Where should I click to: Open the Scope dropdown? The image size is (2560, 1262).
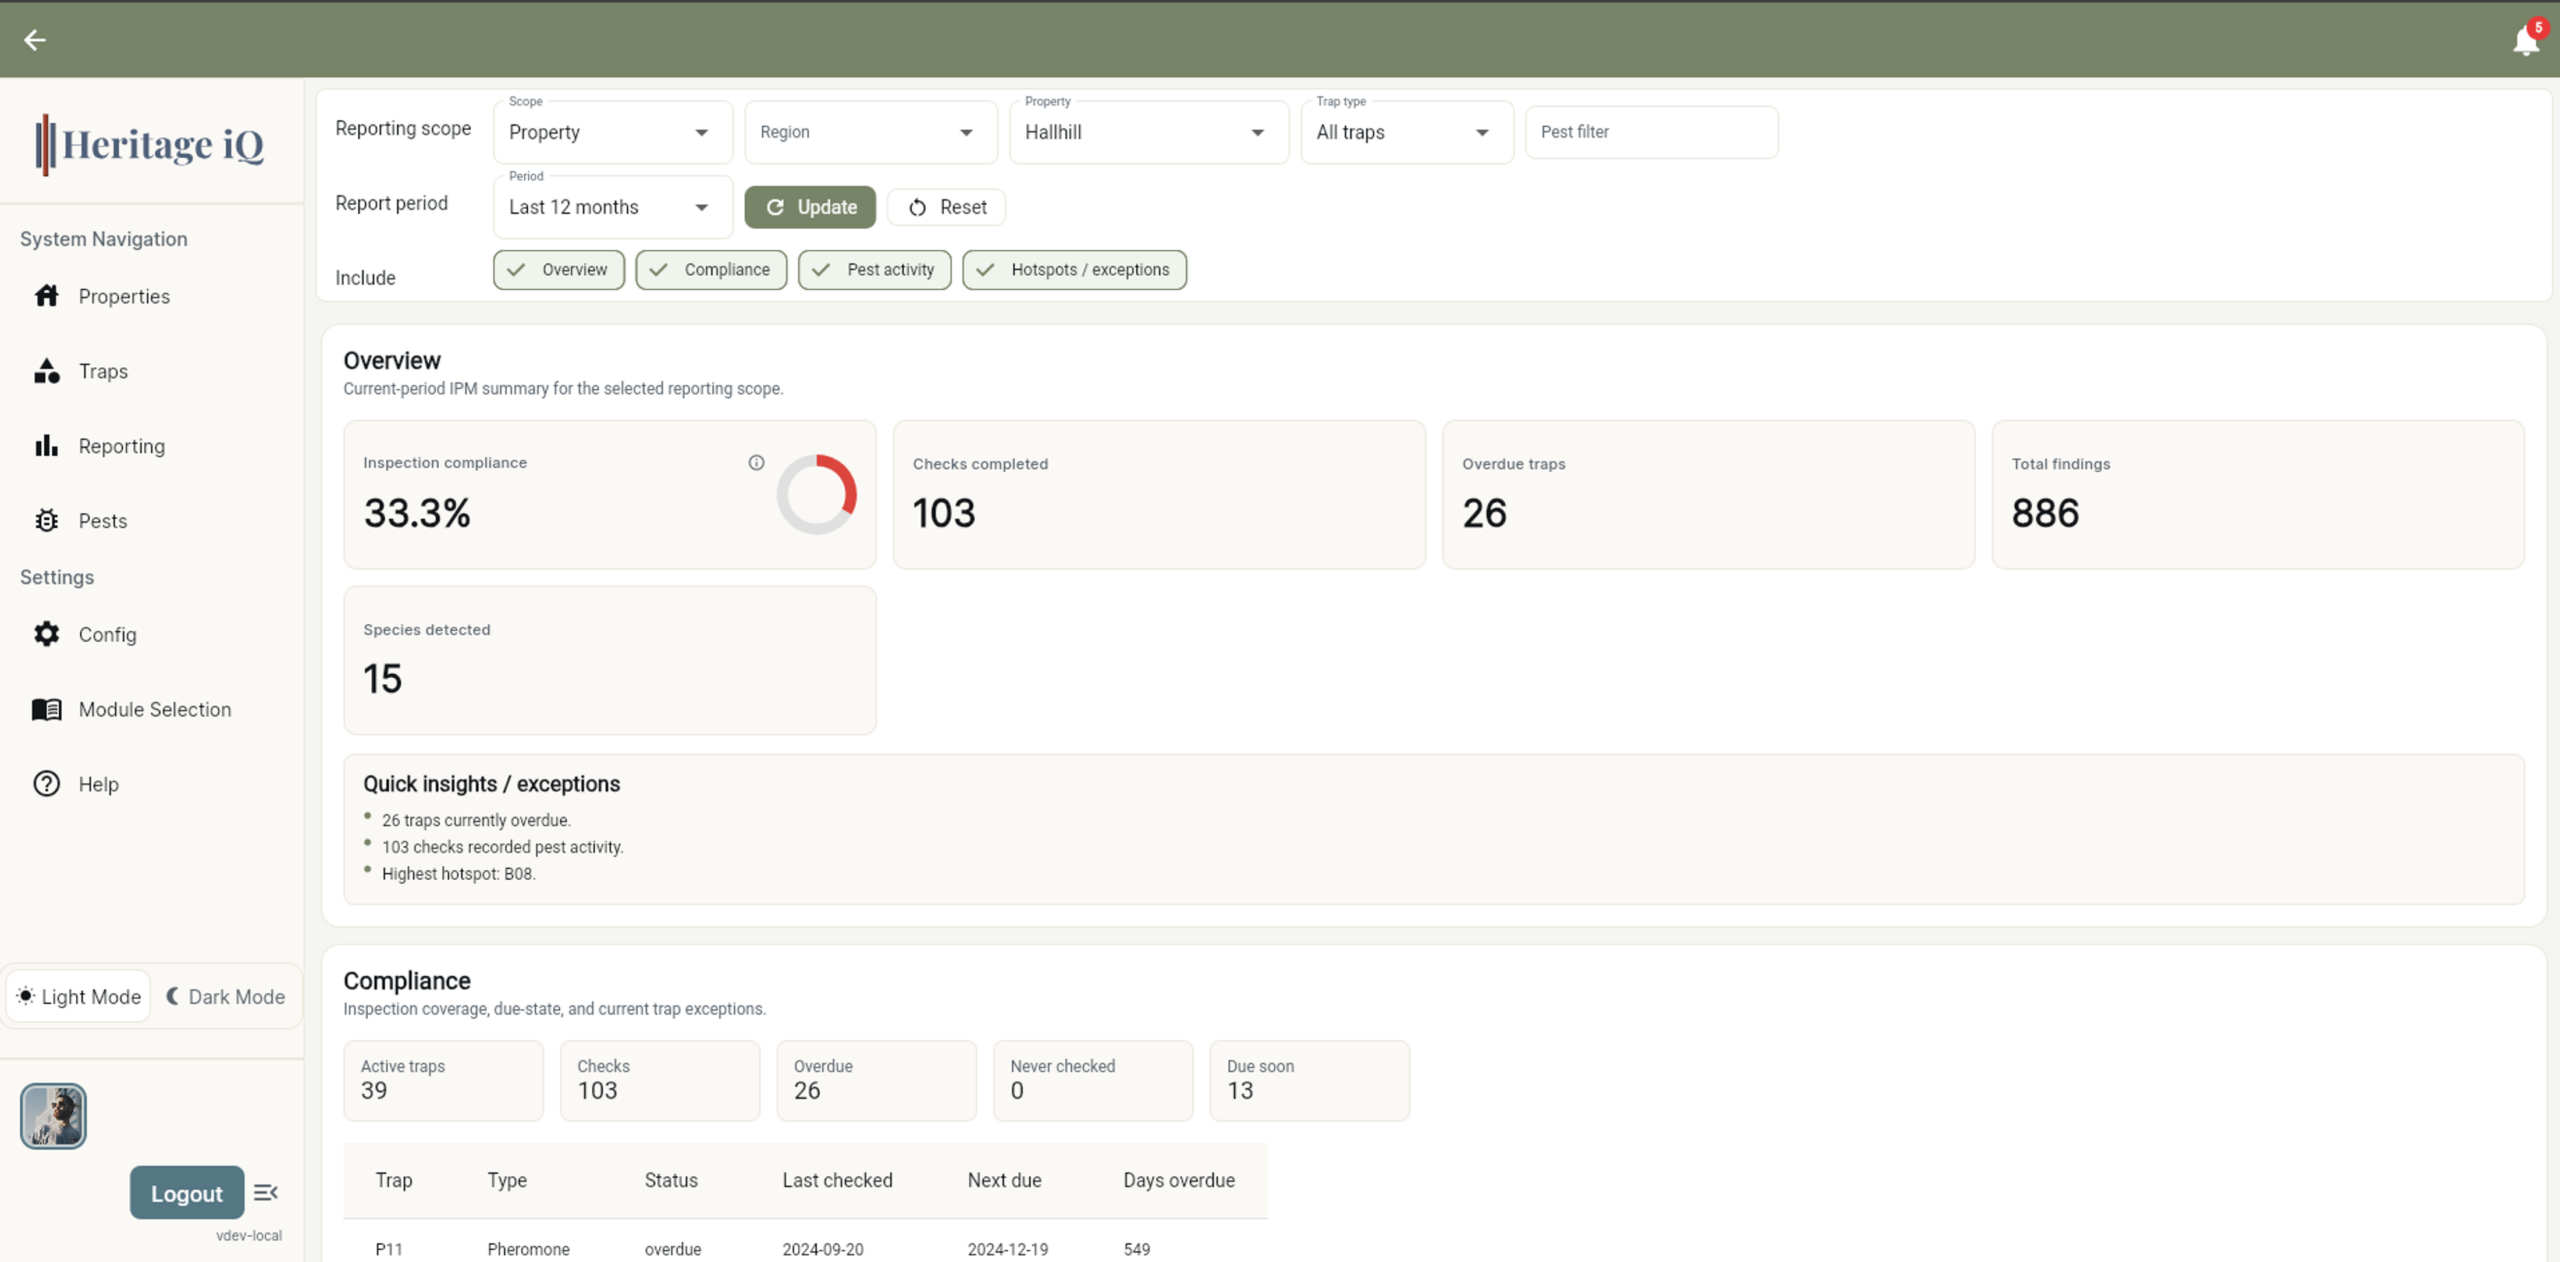[x=613, y=132]
